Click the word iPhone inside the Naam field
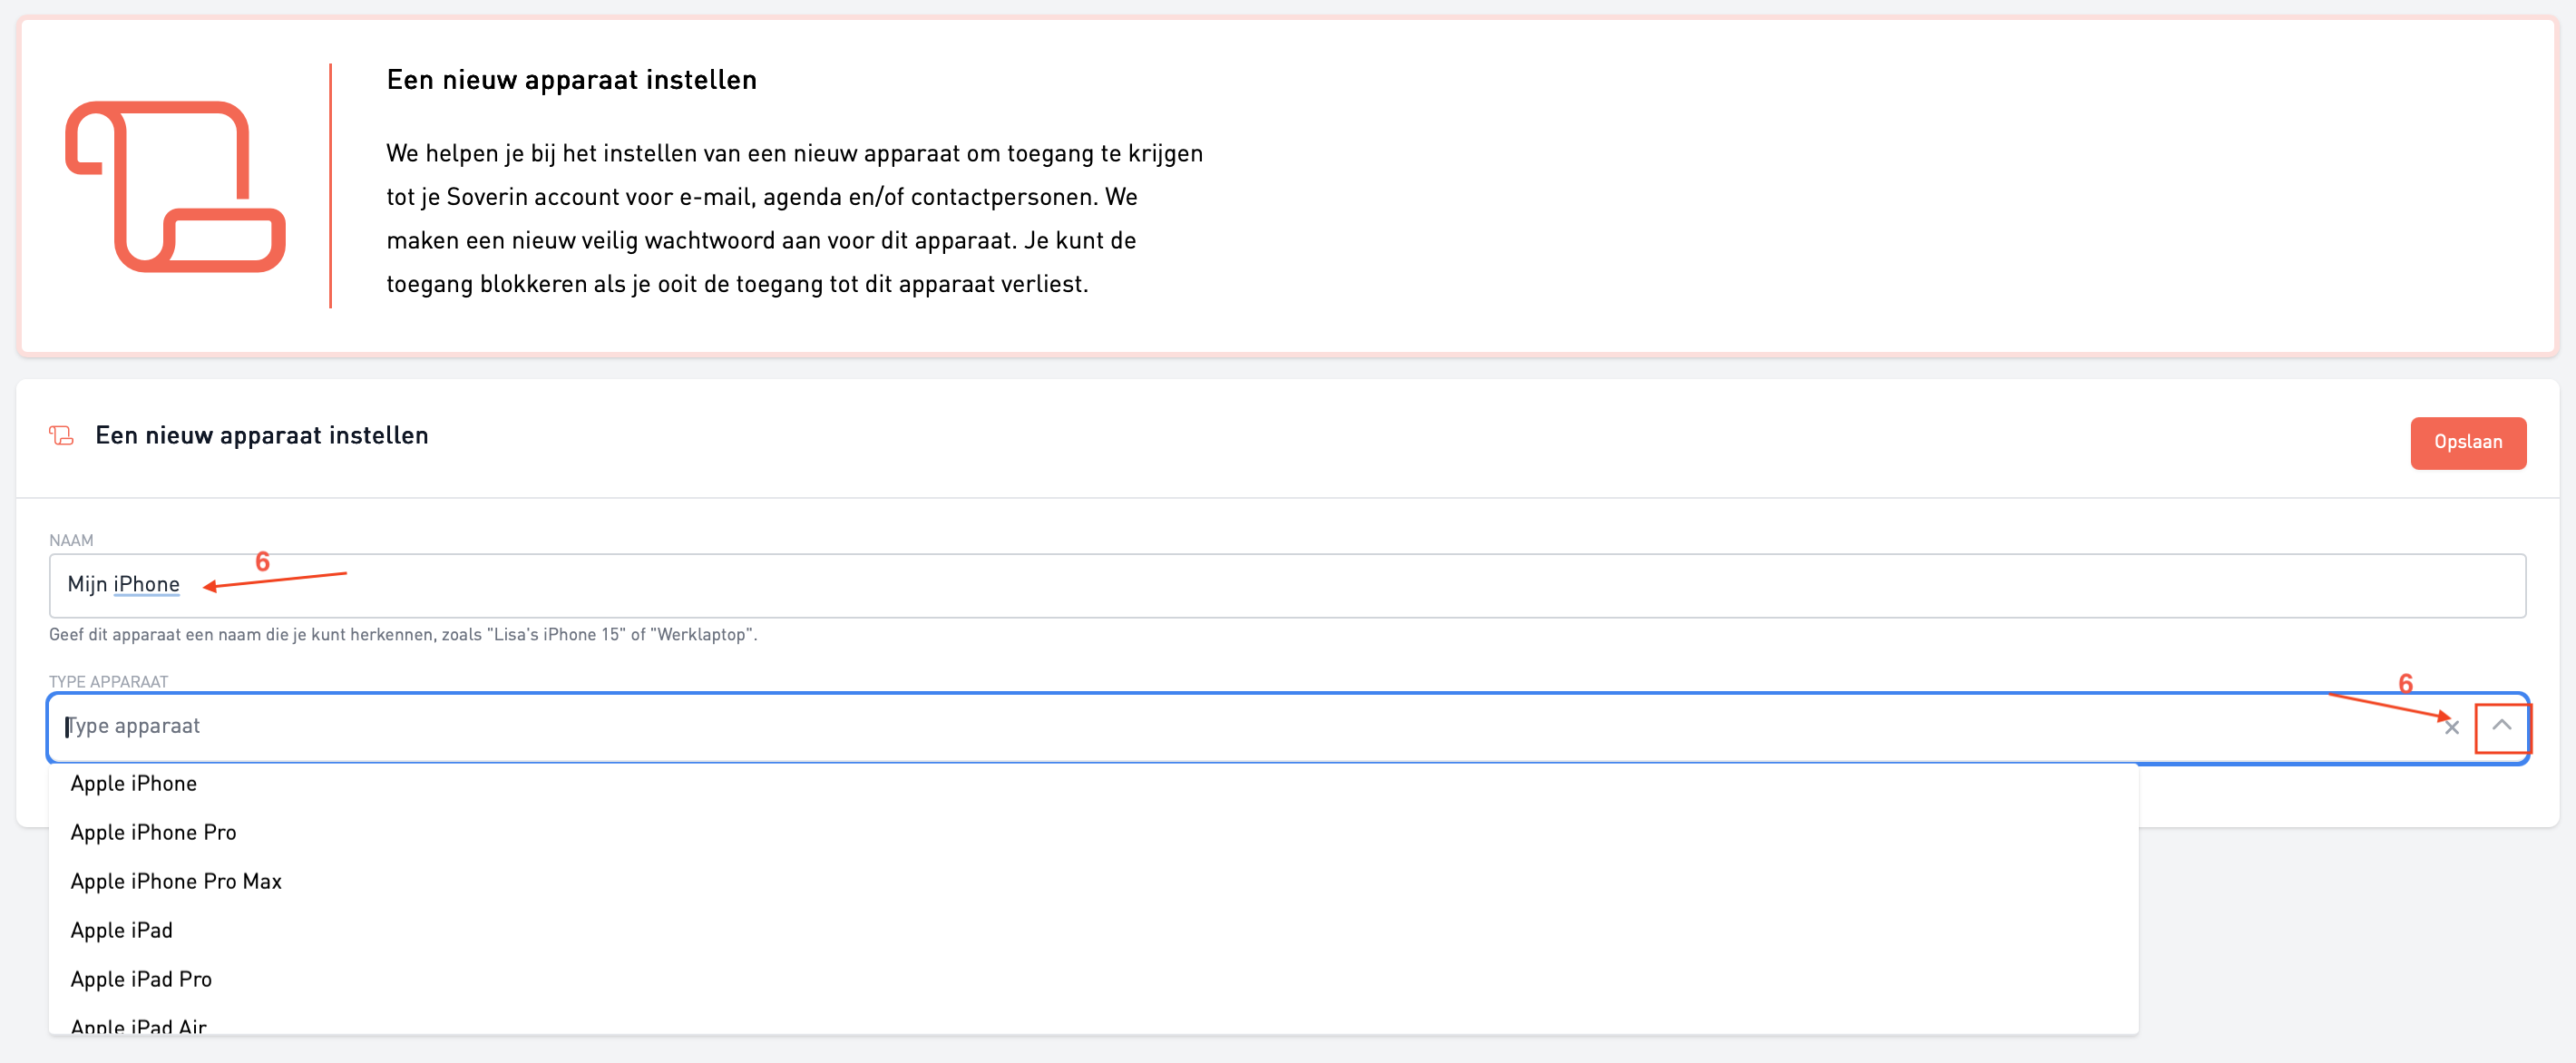 coord(146,585)
